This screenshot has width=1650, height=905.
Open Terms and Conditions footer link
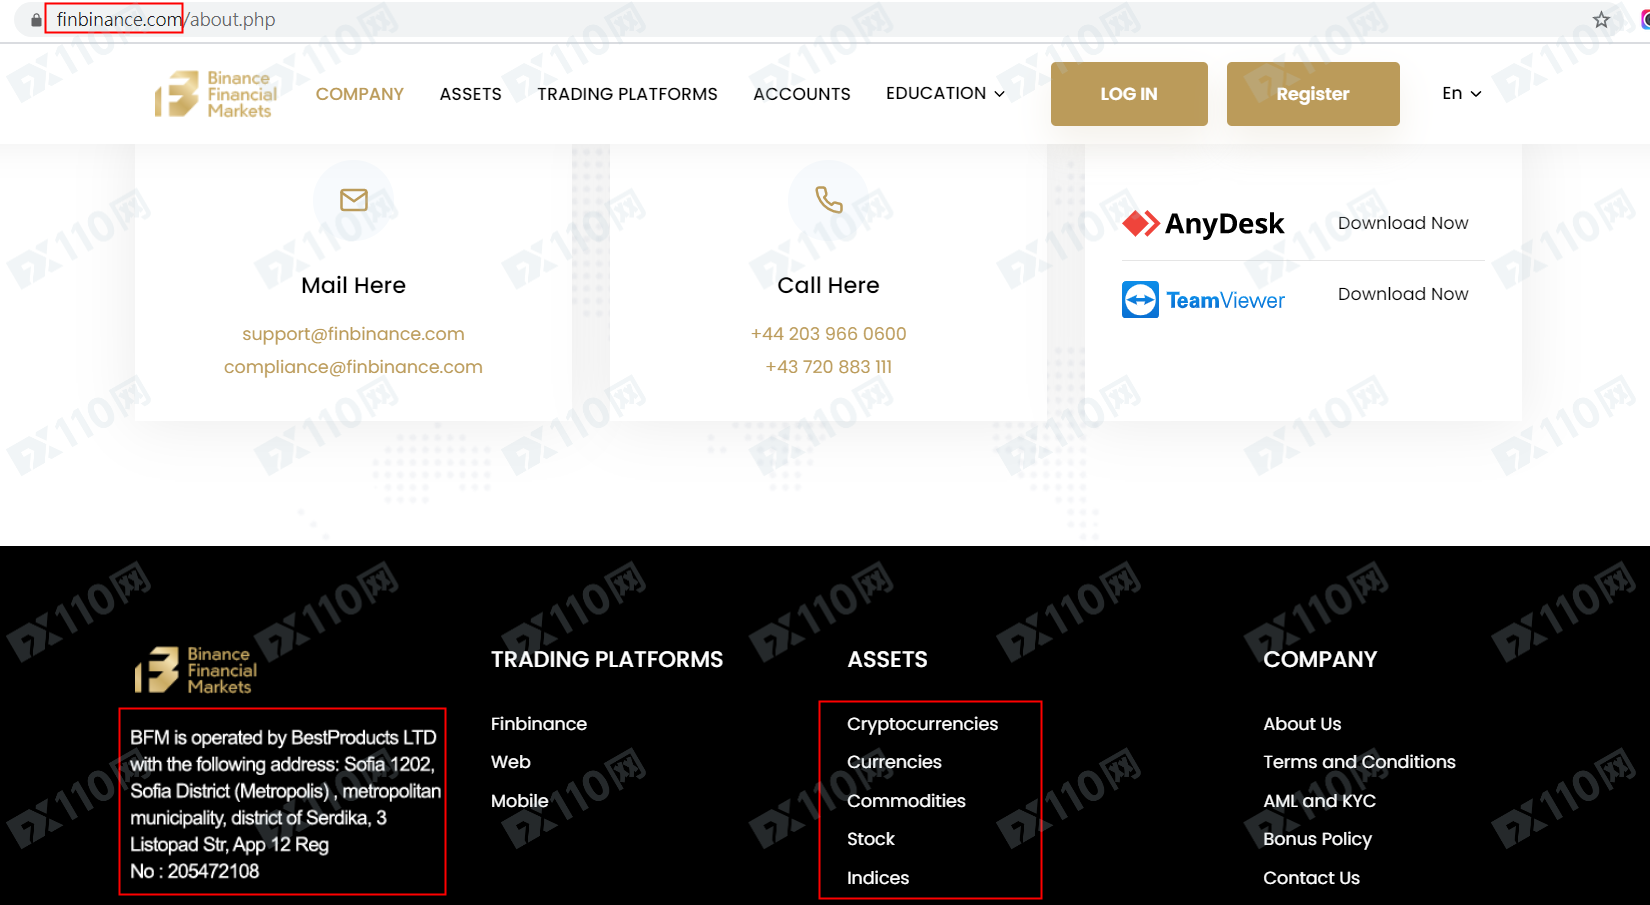click(x=1359, y=762)
